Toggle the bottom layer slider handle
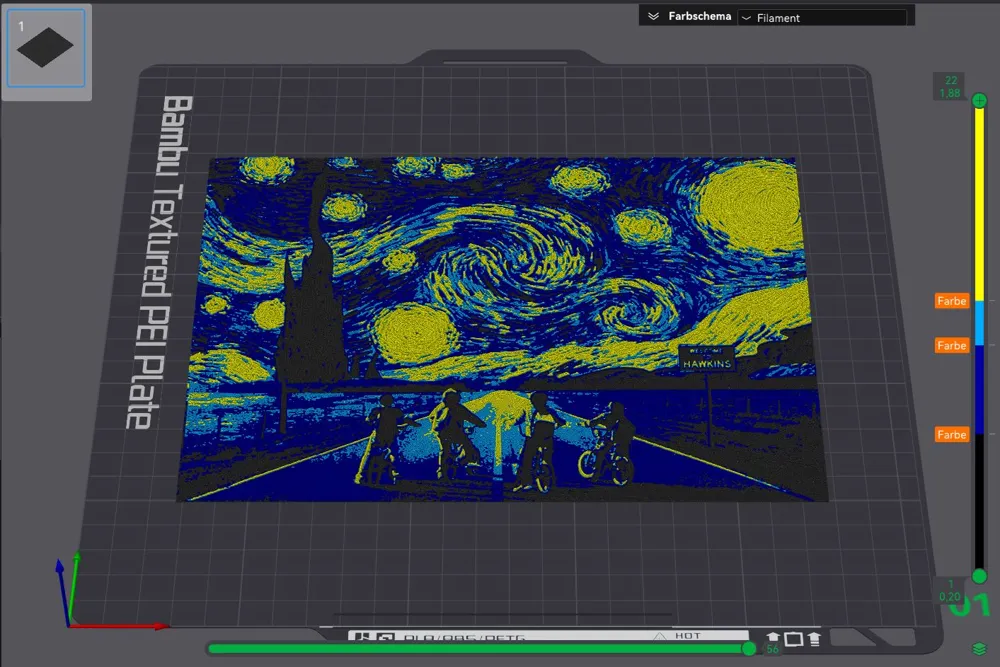The image size is (1000, 667). [x=979, y=577]
